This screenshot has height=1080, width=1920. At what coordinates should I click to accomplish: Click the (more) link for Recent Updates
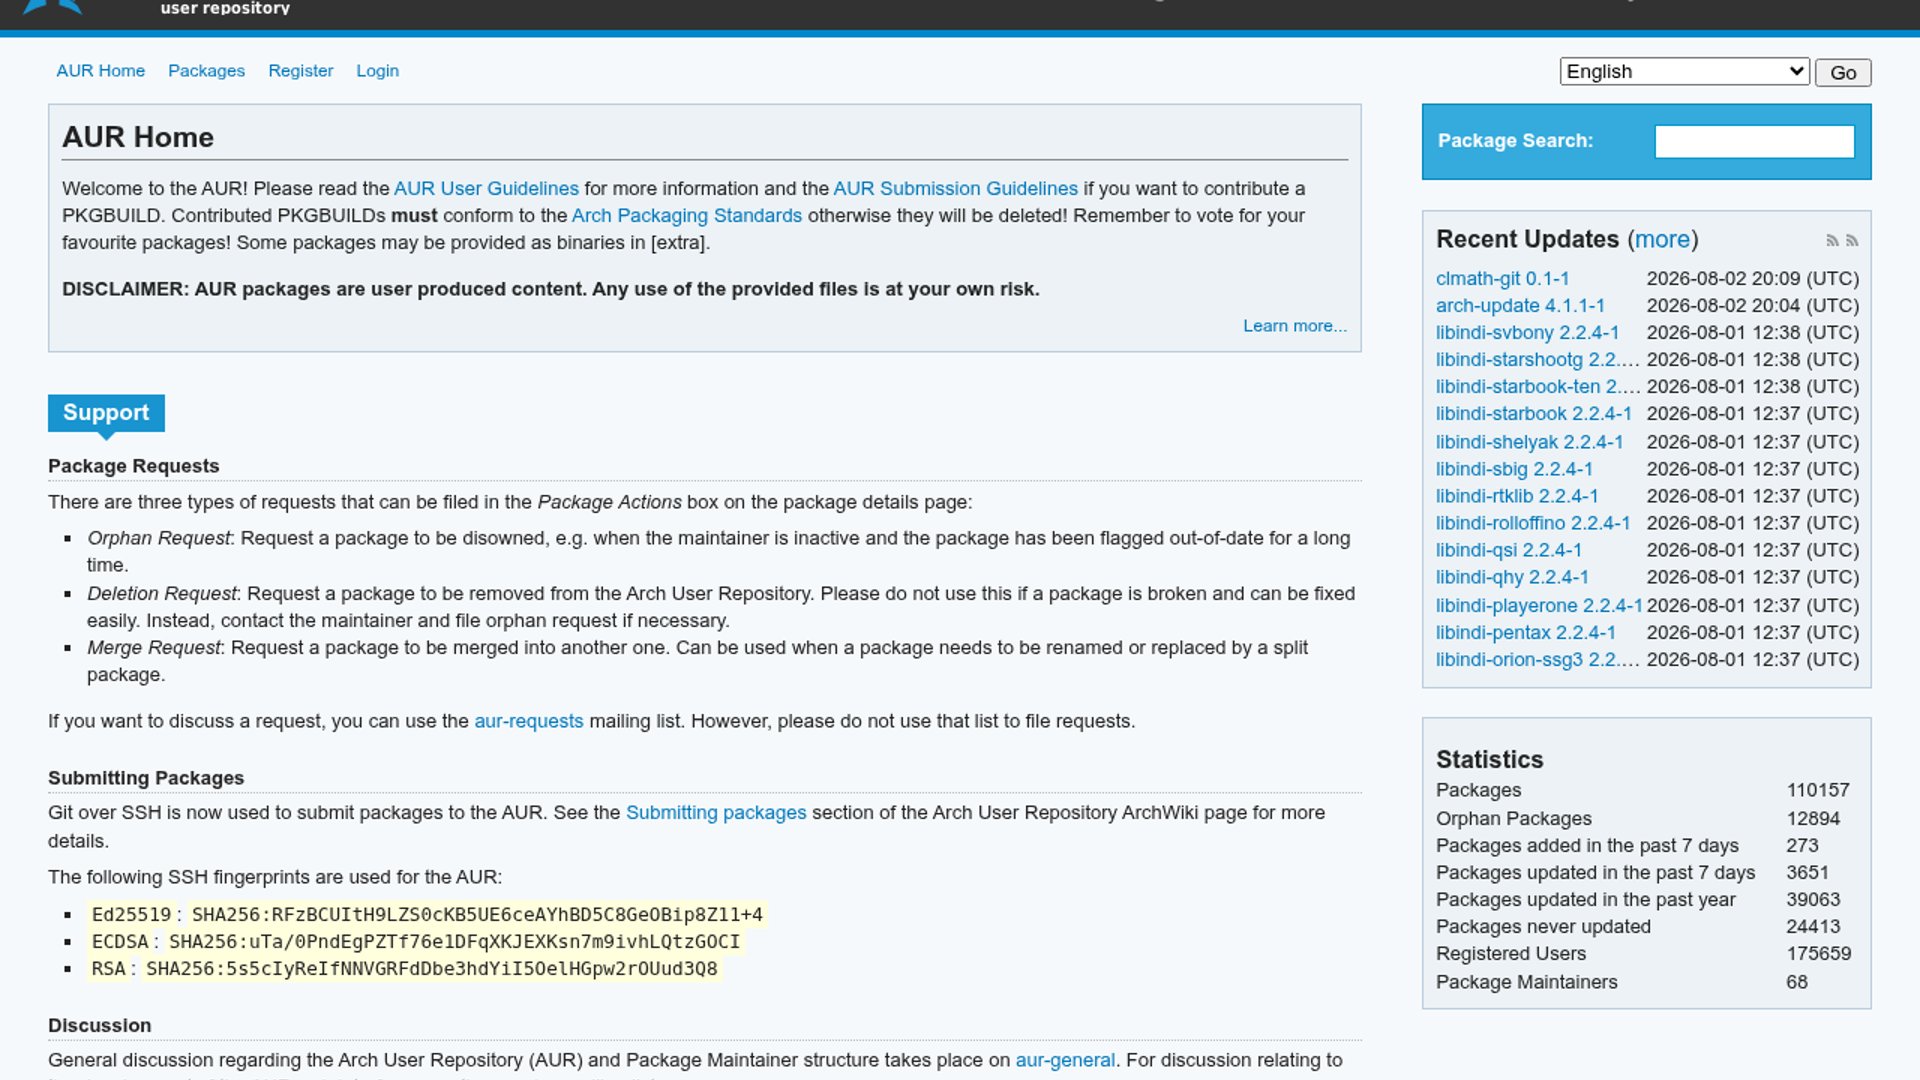point(1662,239)
